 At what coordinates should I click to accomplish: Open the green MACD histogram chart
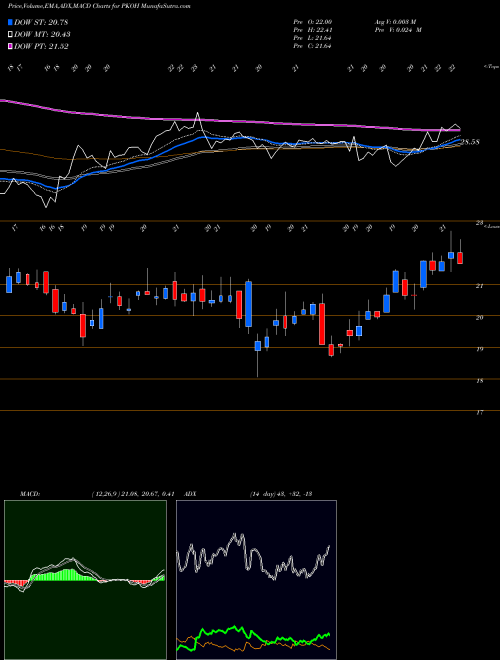coord(85,580)
